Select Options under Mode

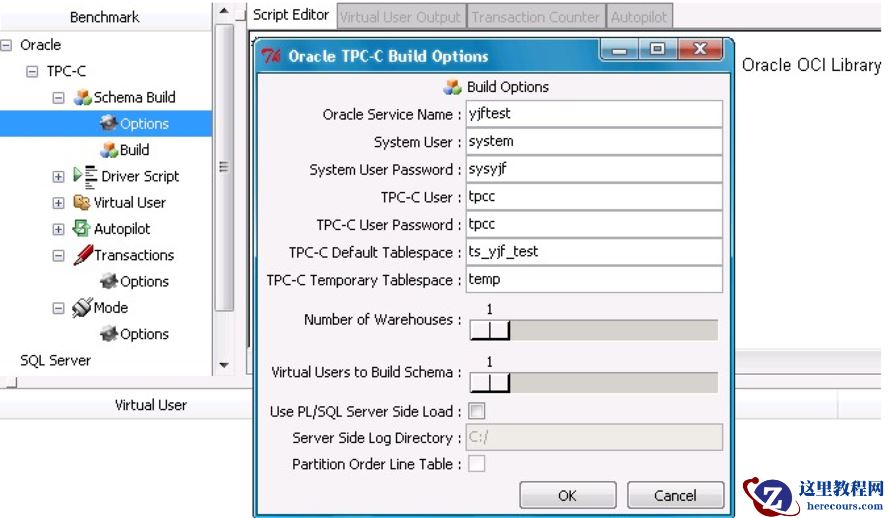(144, 334)
